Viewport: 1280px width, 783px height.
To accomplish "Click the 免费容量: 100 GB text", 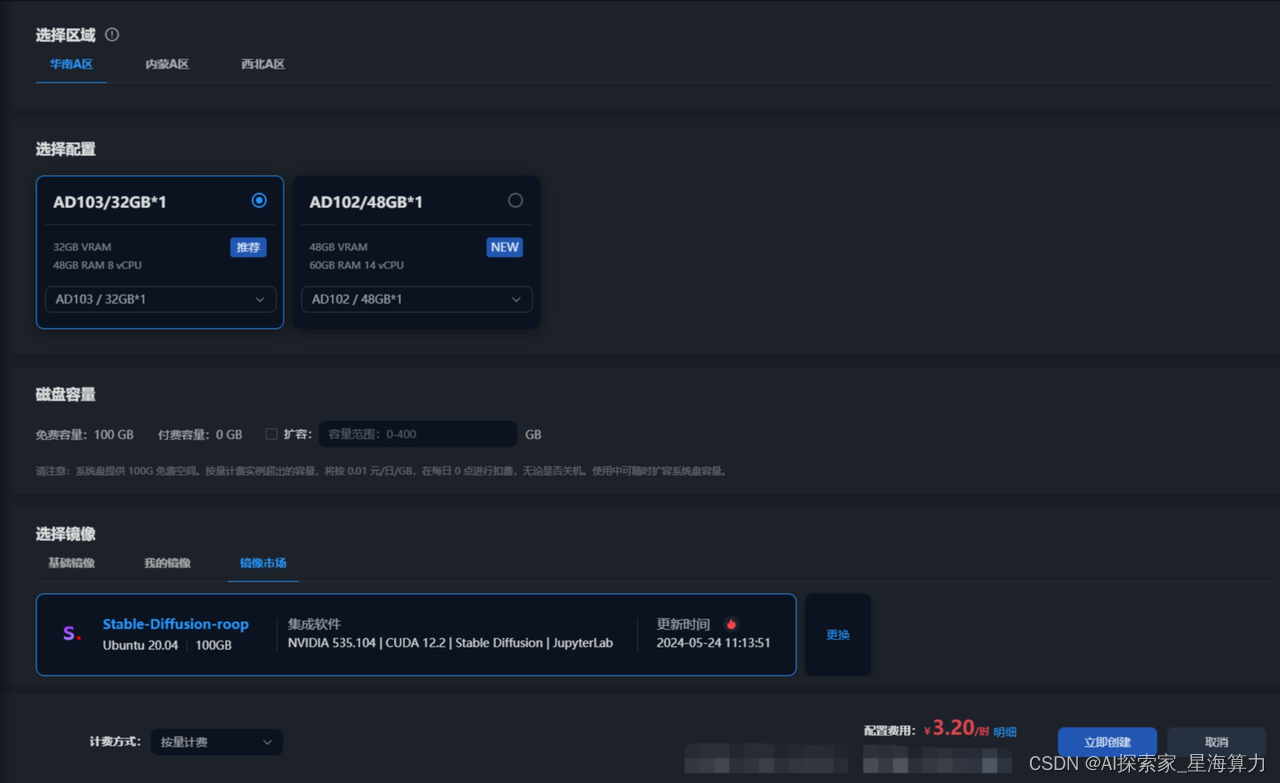I will pos(84,435).
